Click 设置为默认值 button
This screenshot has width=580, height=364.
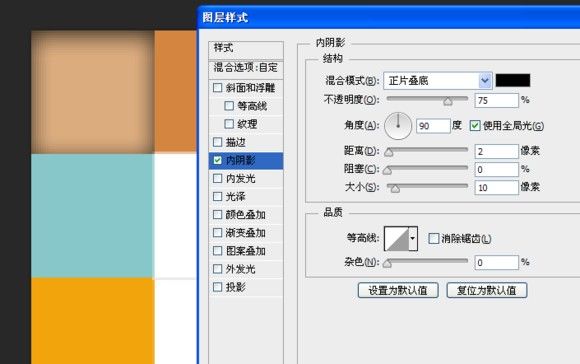click(398, 290)
